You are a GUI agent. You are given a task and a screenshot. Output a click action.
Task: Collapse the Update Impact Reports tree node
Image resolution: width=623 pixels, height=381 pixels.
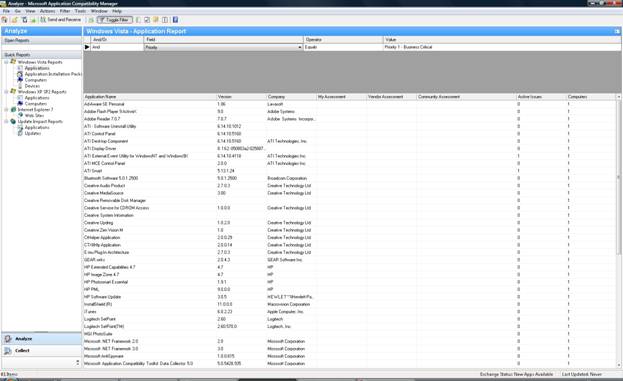6,121
